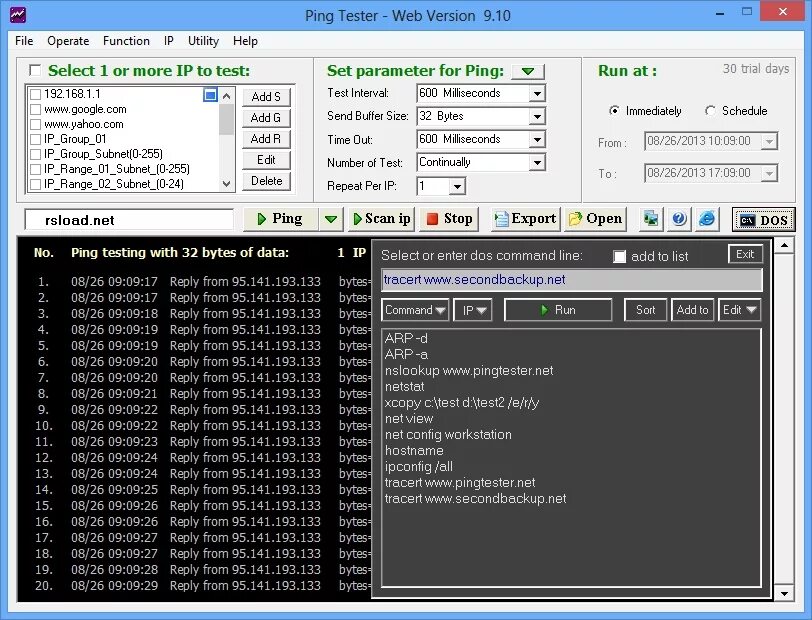The image size is (812, 620).
Task: Open the Command dropdown in DOS panel
Action: pyautogui.click(x=415, y=310)
